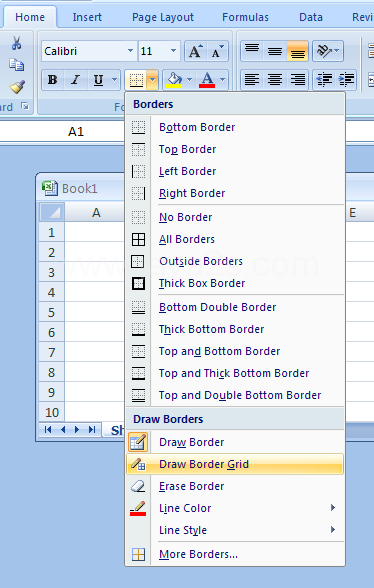Apply Right Border option
374x588 pixels.
point(235,194)
